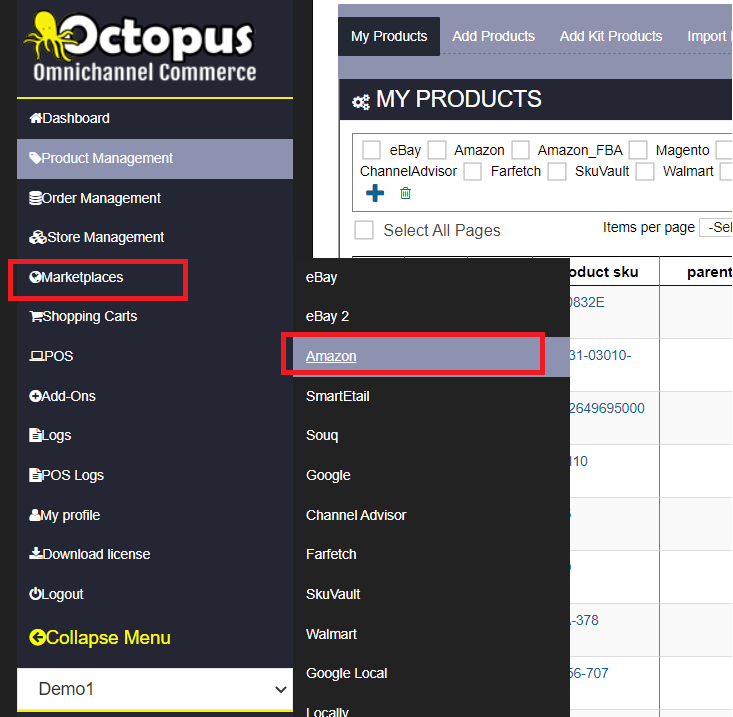Tick the Magento checkbox
Image resolution: width=733 pixels, height=717 pixels.
638,151
